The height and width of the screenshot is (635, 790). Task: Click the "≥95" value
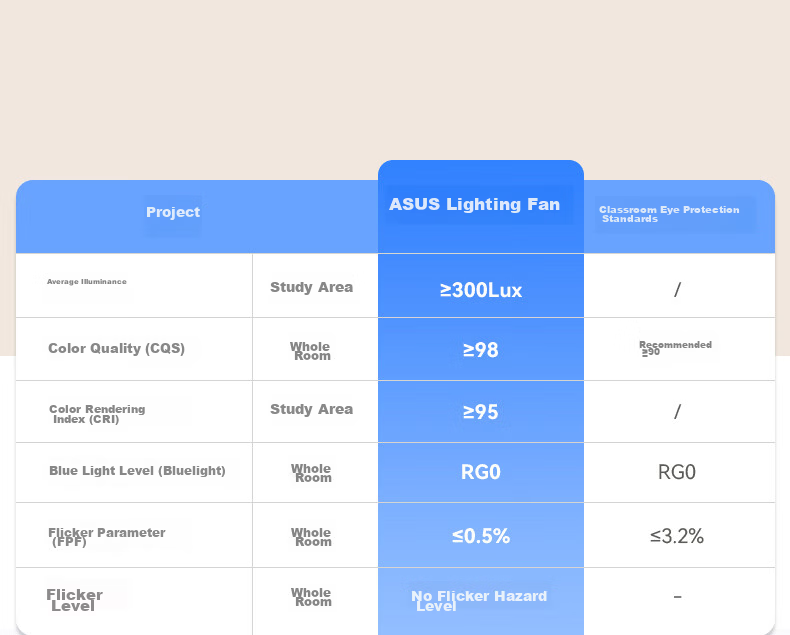(x=481, y=412)
